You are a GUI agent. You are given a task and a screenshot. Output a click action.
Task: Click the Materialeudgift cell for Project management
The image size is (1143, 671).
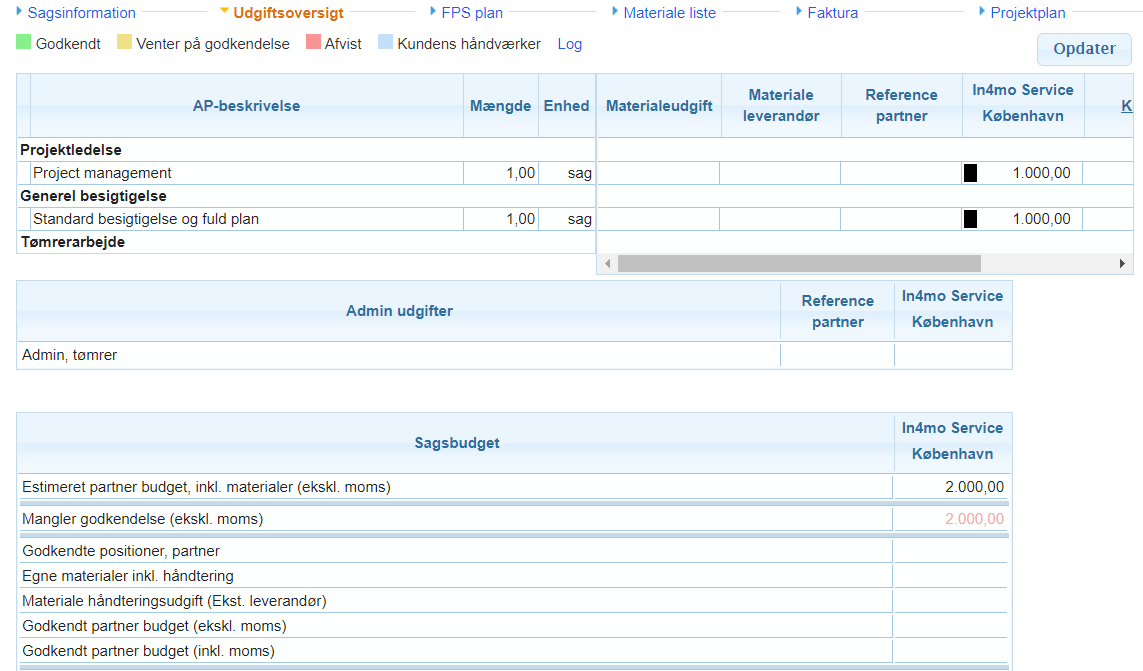click(x=657, y=173)
